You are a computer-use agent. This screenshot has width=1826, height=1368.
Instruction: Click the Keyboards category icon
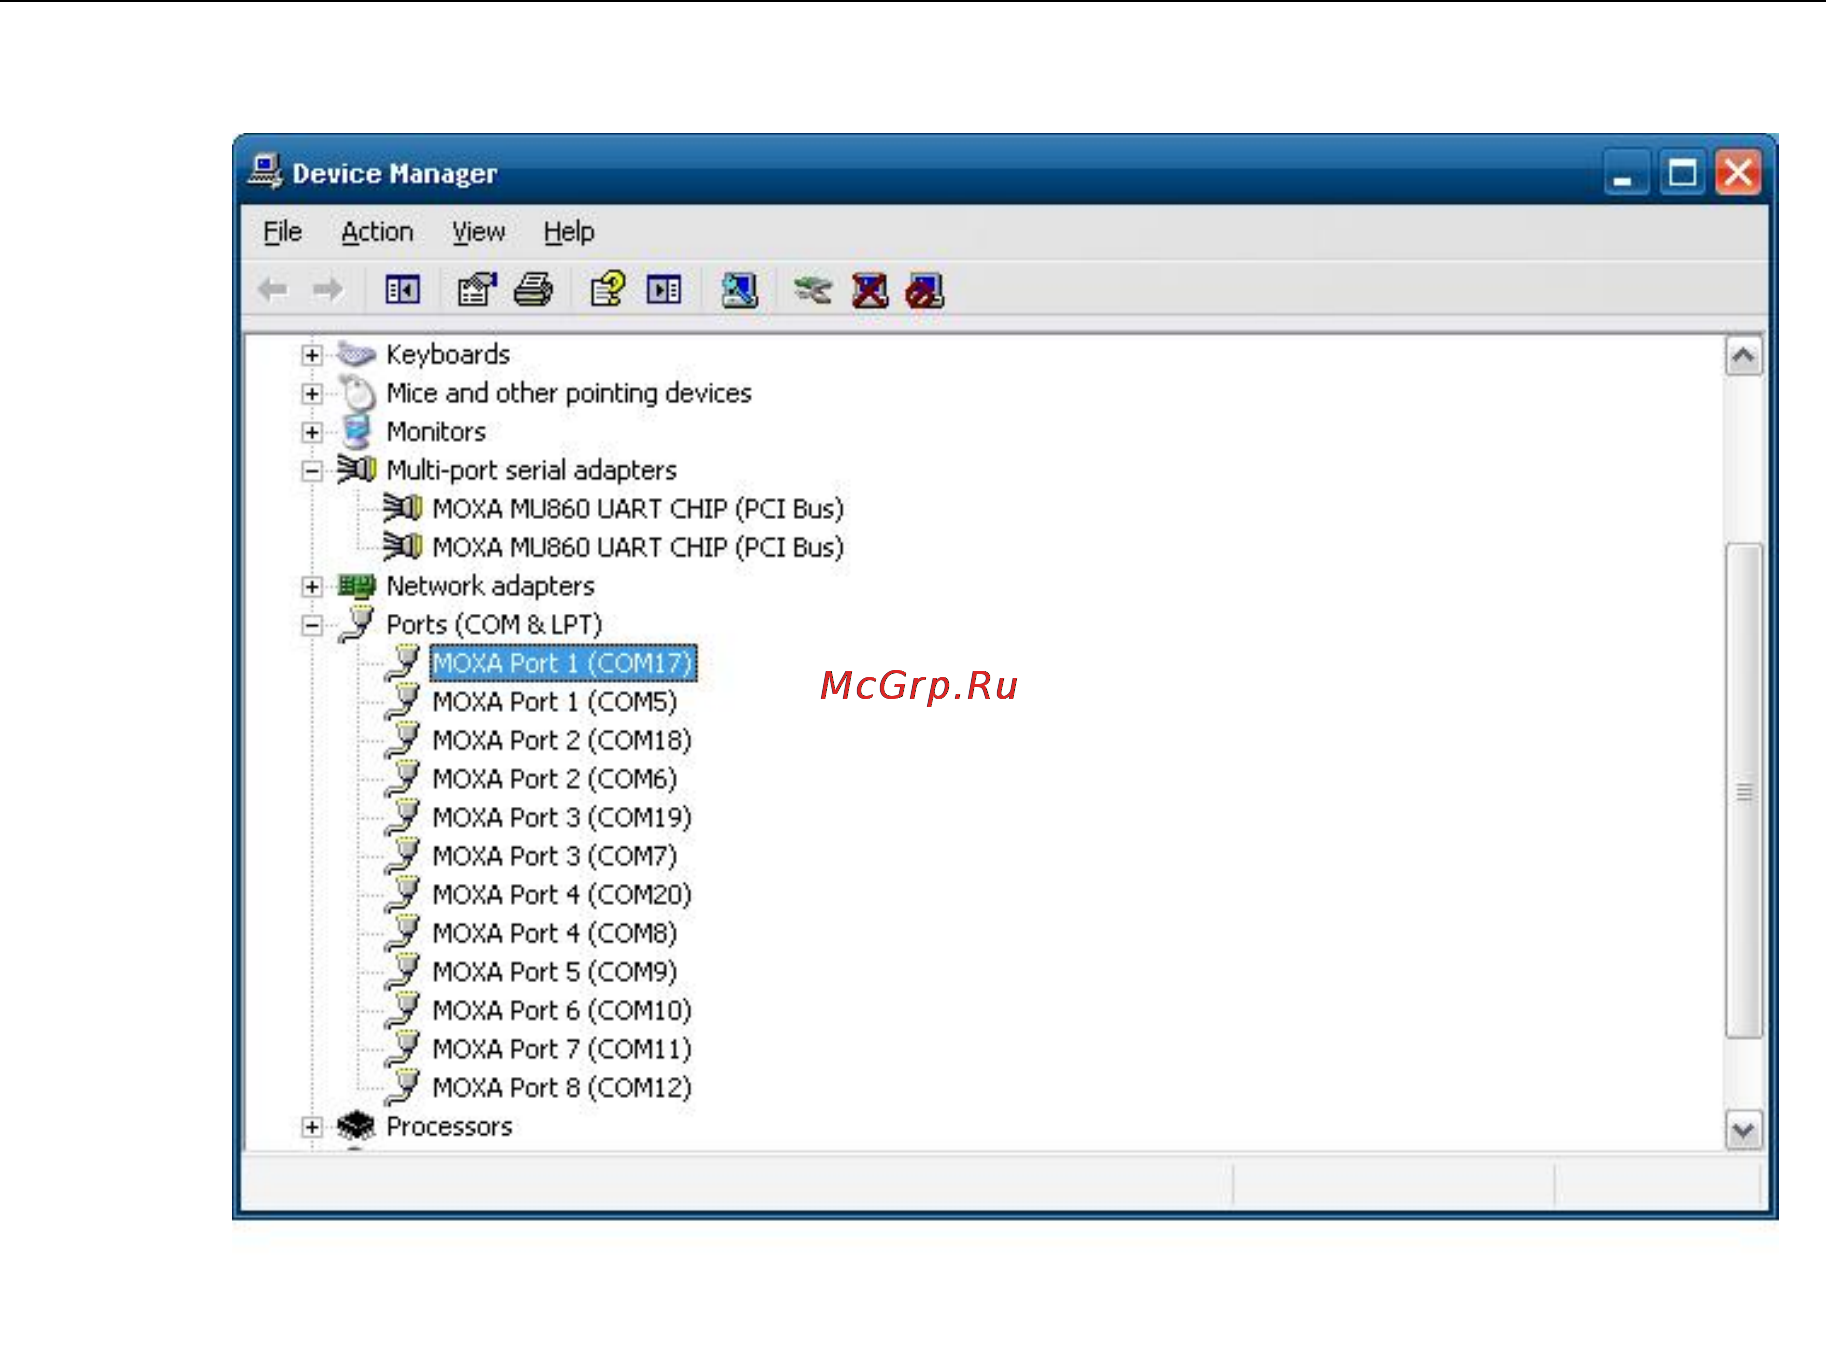click(356, 354)
